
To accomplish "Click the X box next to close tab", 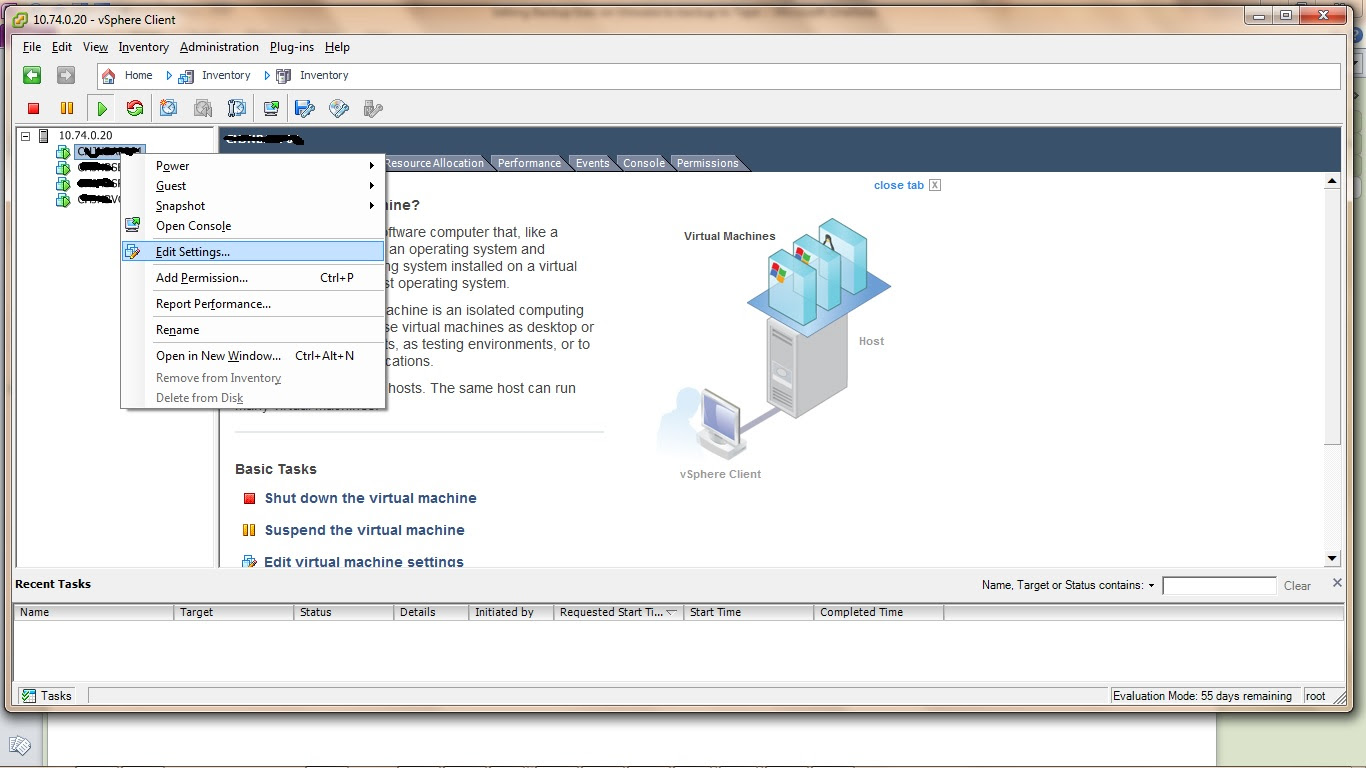I will pos(935,185).
